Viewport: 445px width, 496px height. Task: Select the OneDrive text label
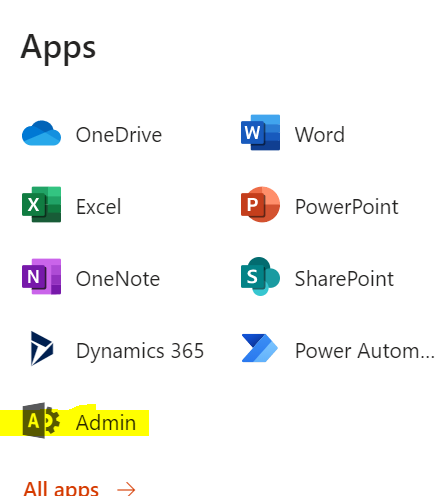119,135
